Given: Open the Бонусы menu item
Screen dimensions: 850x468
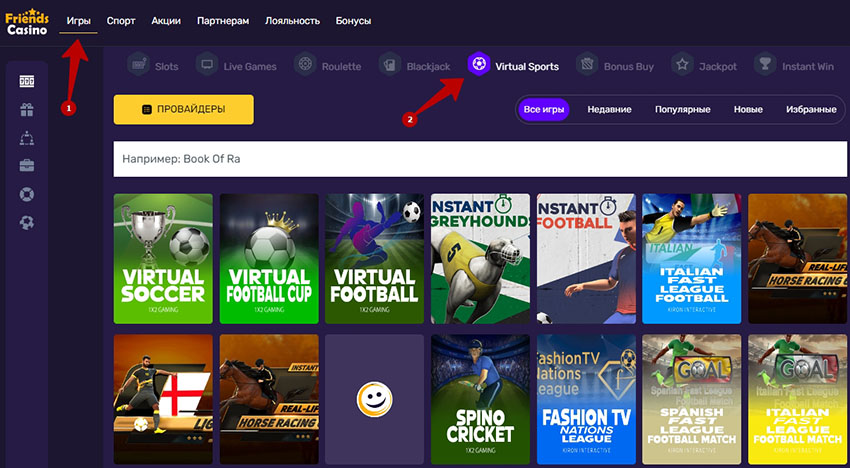Looking at the screenshot, I should pyautogui.click(x=353, y=21).
